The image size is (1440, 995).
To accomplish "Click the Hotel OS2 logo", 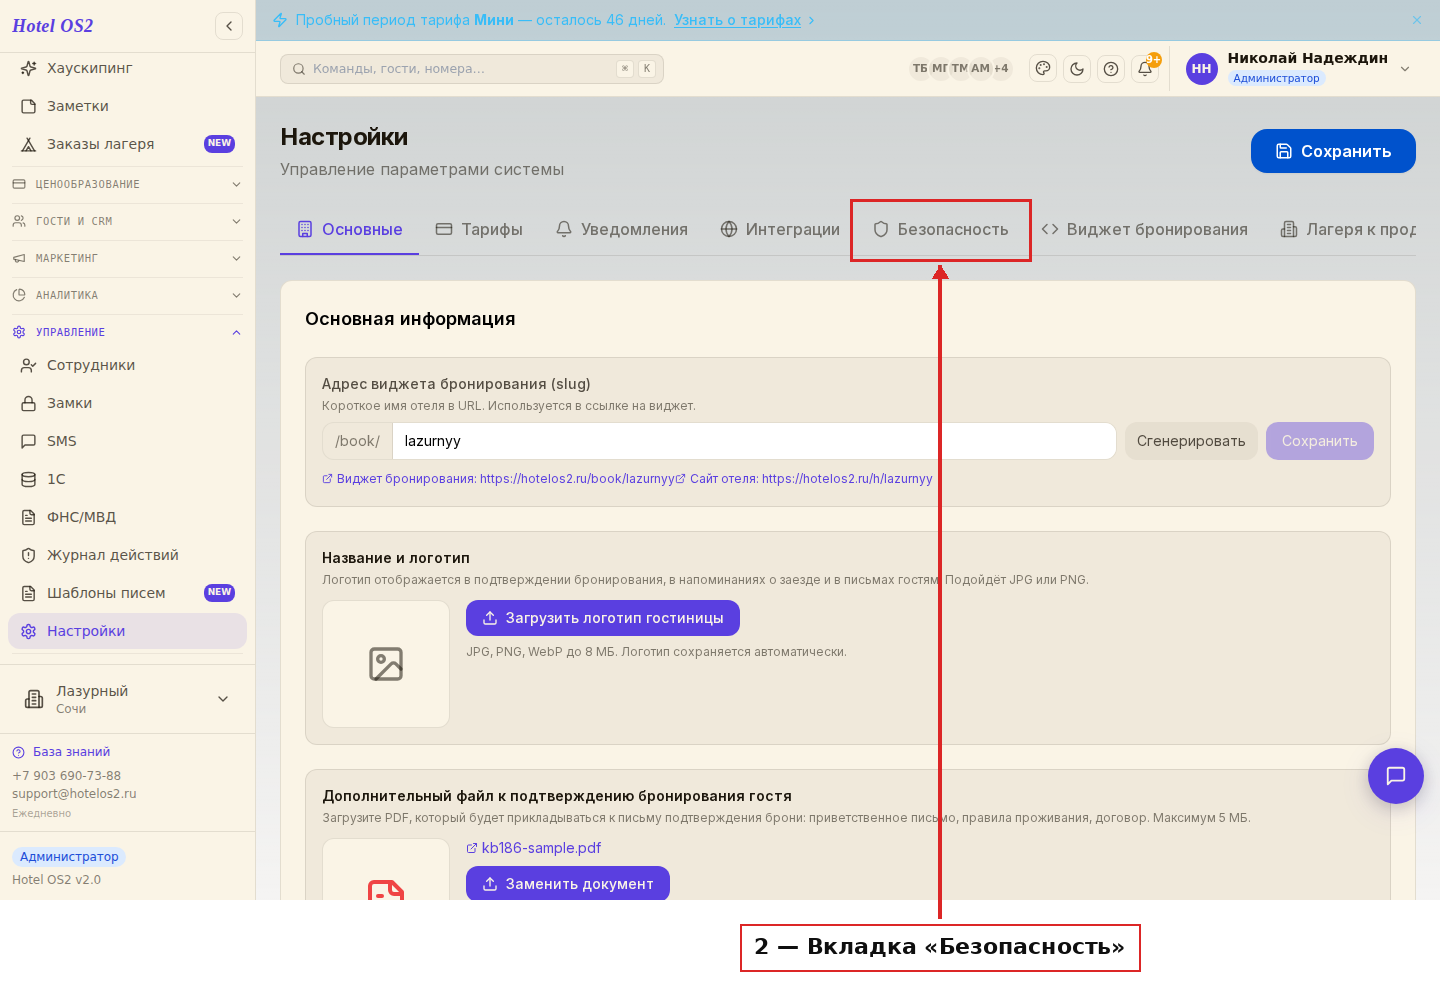I will 53,26.
